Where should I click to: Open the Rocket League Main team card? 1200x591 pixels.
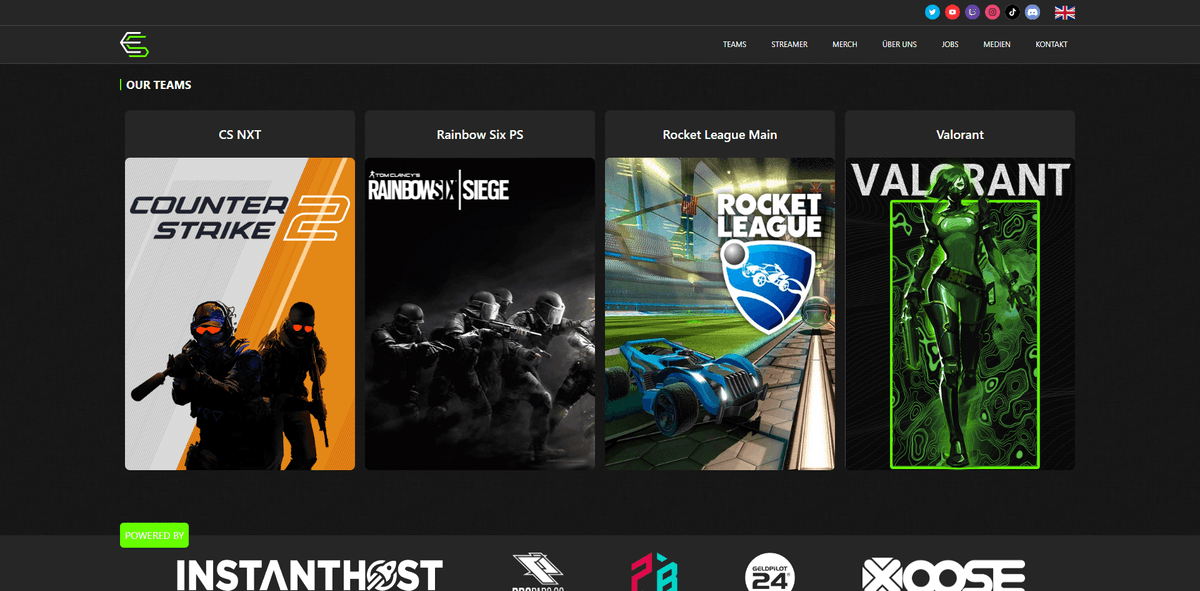click(720, 313)
